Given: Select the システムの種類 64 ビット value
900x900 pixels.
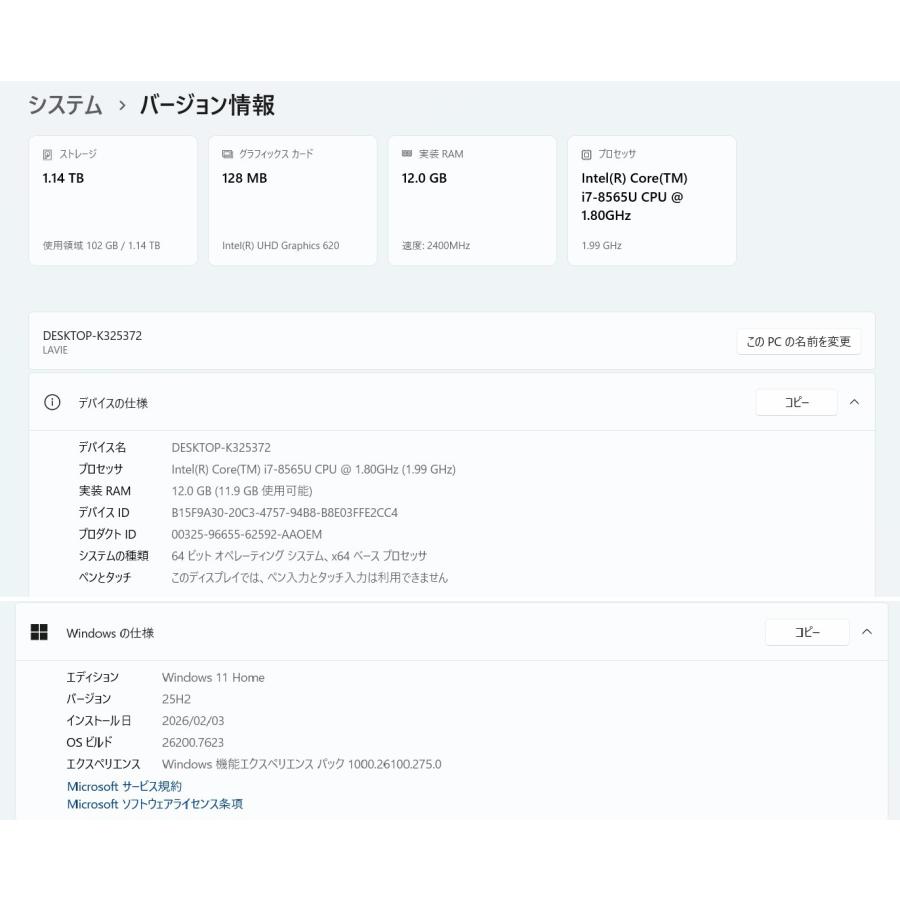Looking at the screenshot, I should 299,556.
